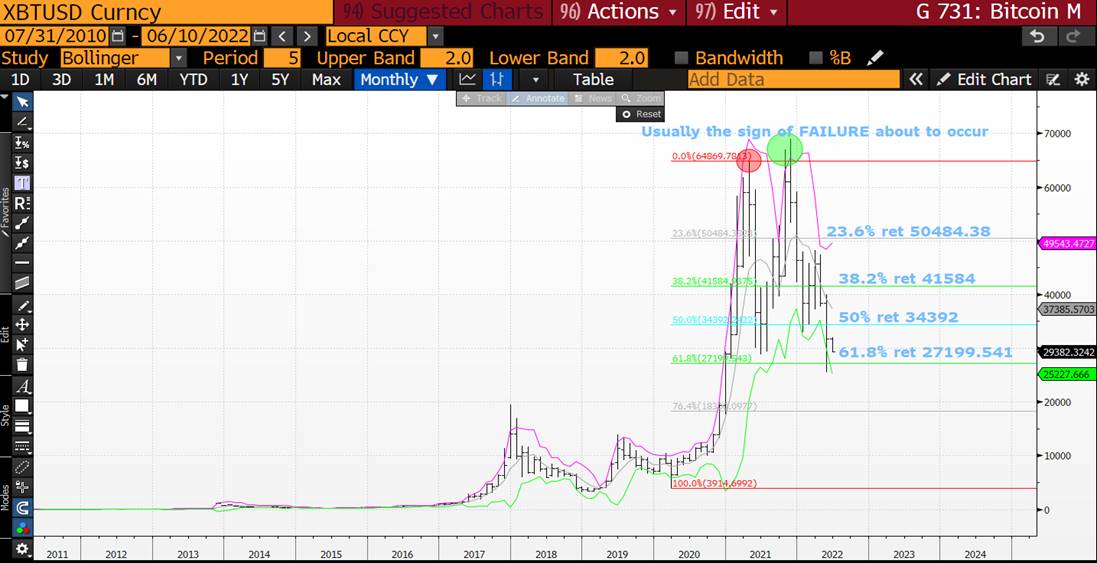Select the 5Y time range

[x=280, y=80]
